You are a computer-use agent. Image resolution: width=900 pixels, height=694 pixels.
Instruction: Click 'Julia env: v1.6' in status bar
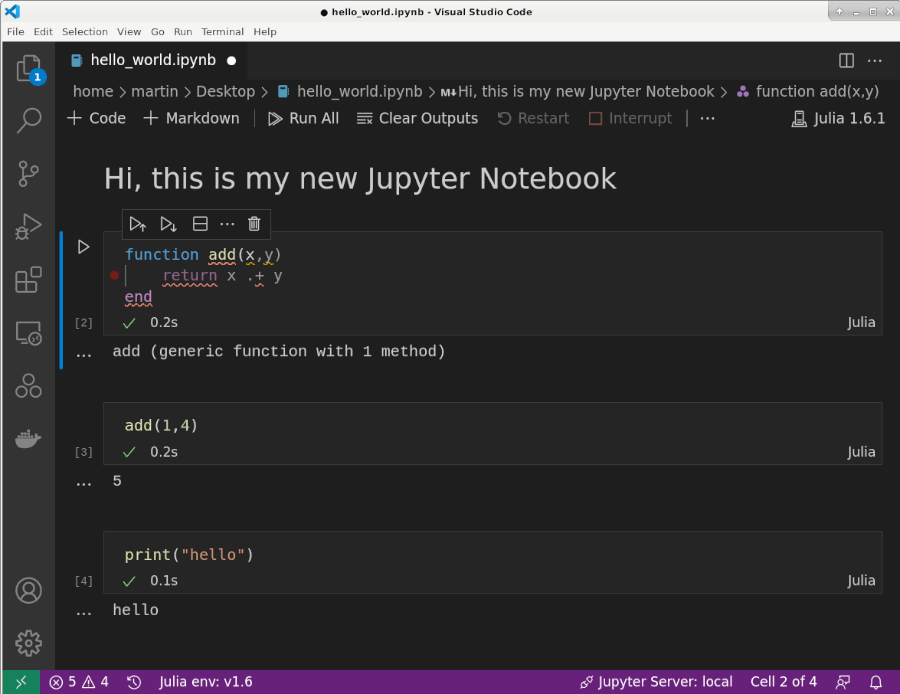click(x=205, y=682)
